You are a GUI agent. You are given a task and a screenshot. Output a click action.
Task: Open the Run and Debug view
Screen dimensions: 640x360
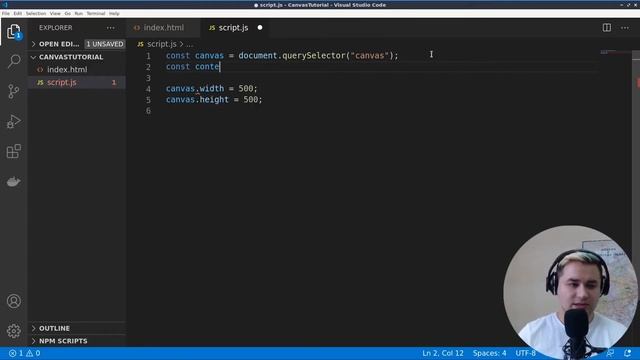tap(13, 121)
